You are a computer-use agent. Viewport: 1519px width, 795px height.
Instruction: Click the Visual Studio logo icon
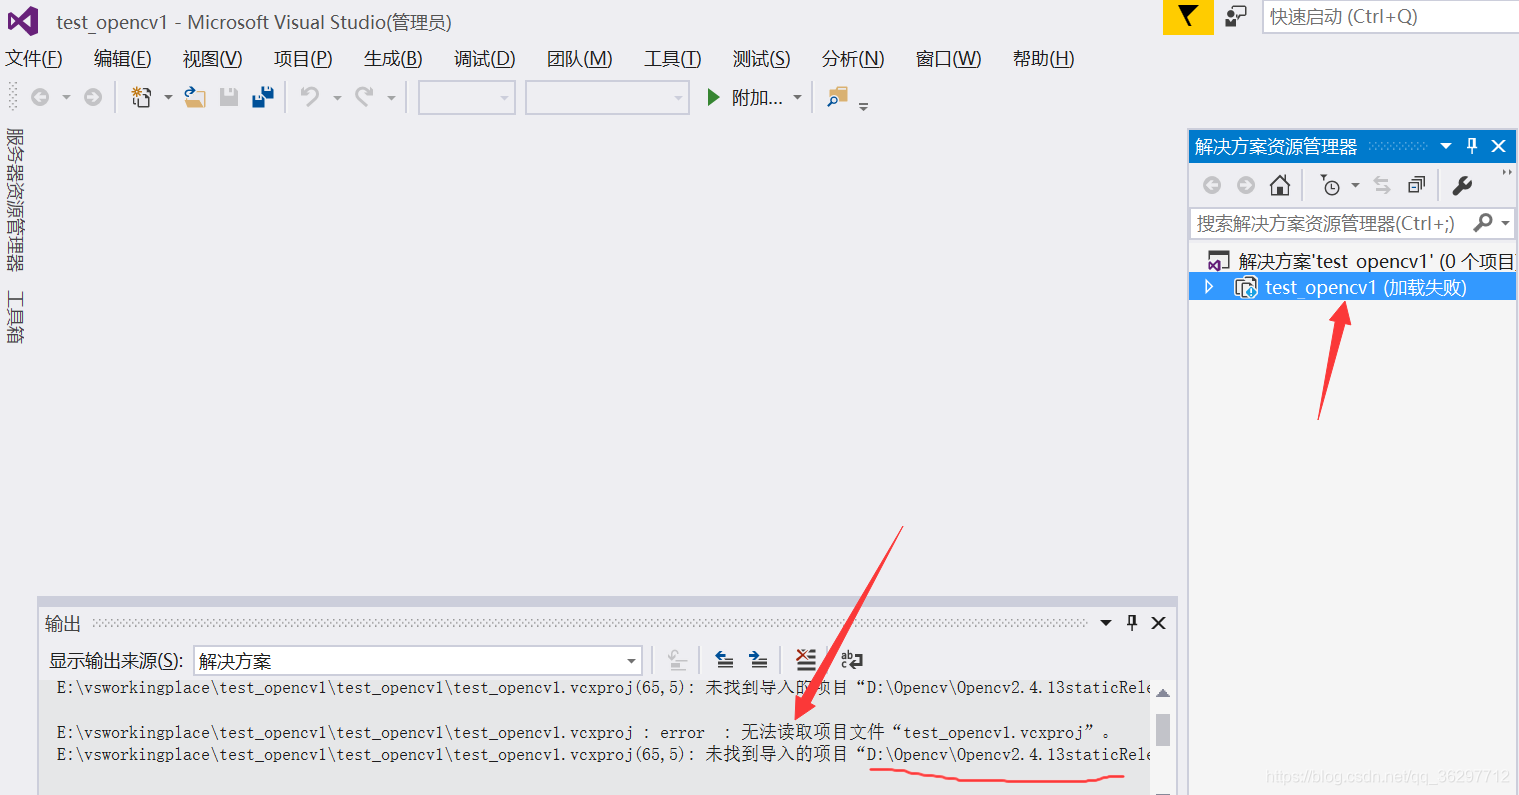click(22, 21)
